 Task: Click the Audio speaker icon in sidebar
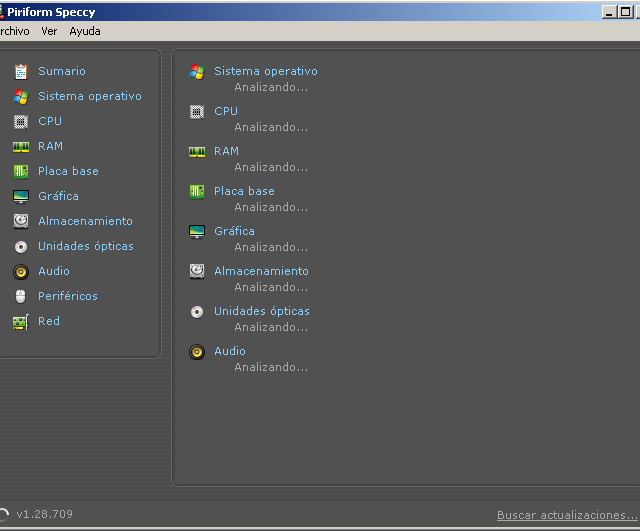coord(21,272)
